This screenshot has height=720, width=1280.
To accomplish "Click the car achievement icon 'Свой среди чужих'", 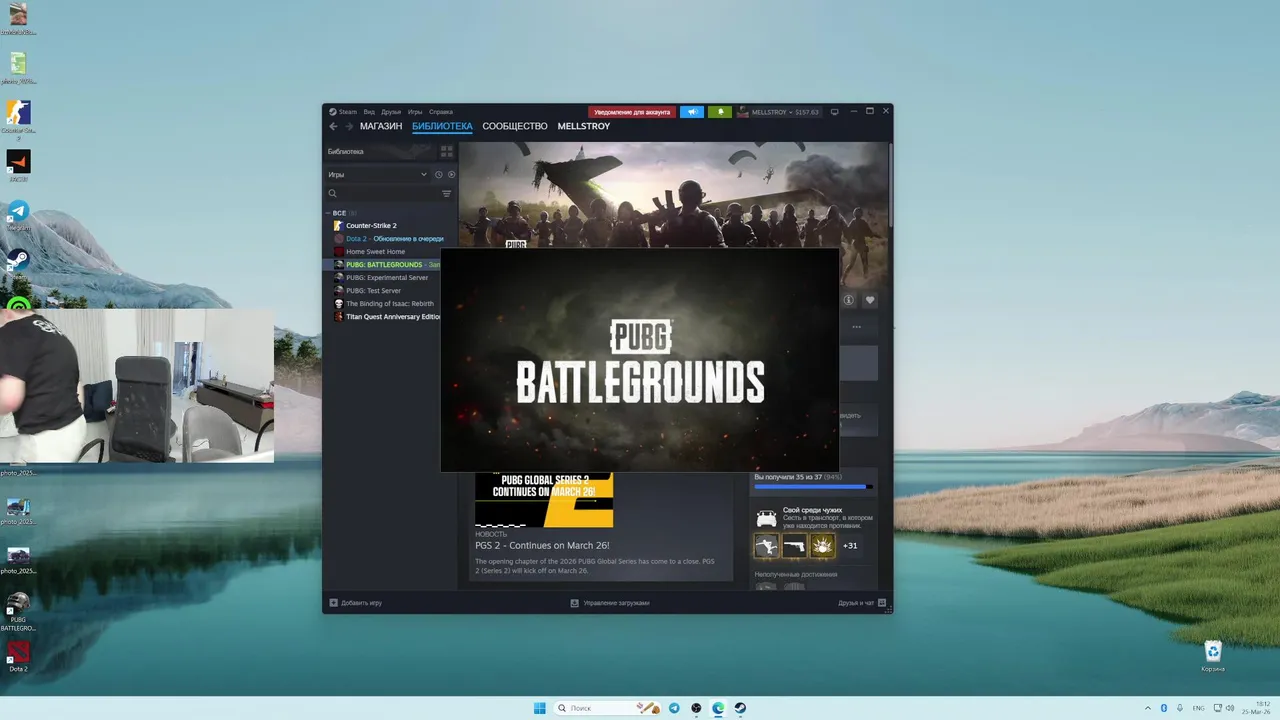I will 766,518.
